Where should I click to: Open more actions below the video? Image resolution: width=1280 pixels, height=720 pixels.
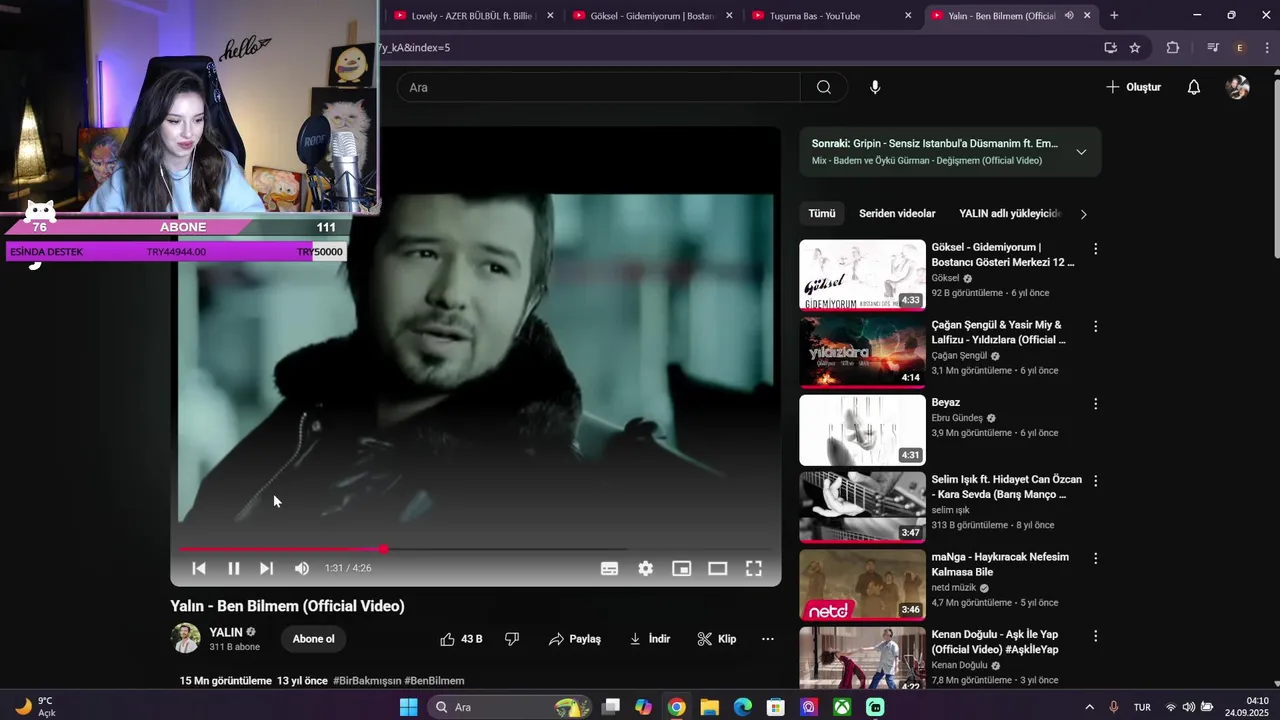(768, 639)
